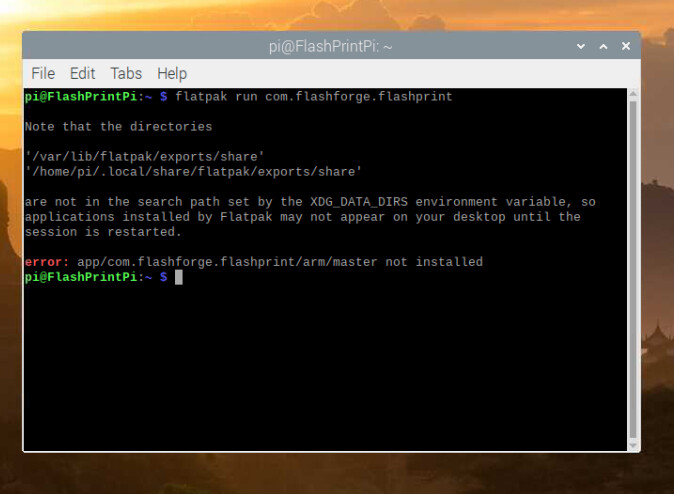Maximize the terminal with the up chevron
The width and height of the screenshot is (674, 494).
click(604, 46)
